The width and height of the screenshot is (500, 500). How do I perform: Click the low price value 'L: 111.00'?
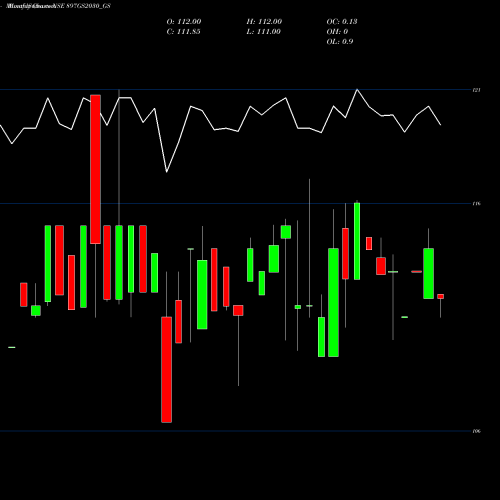click(263, 32)
